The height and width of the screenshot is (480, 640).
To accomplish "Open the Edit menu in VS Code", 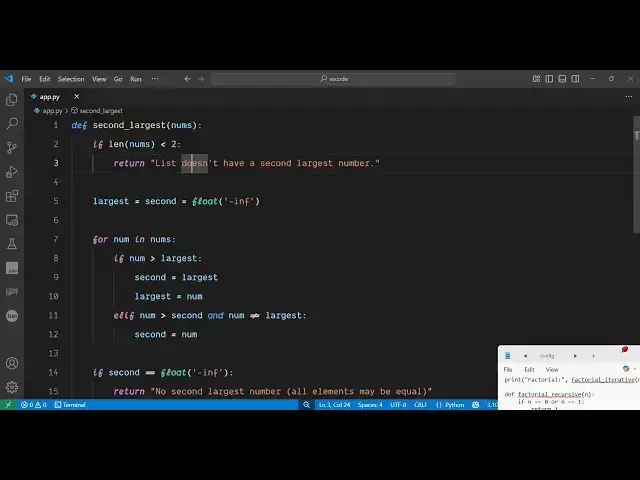I will point(44,79).
